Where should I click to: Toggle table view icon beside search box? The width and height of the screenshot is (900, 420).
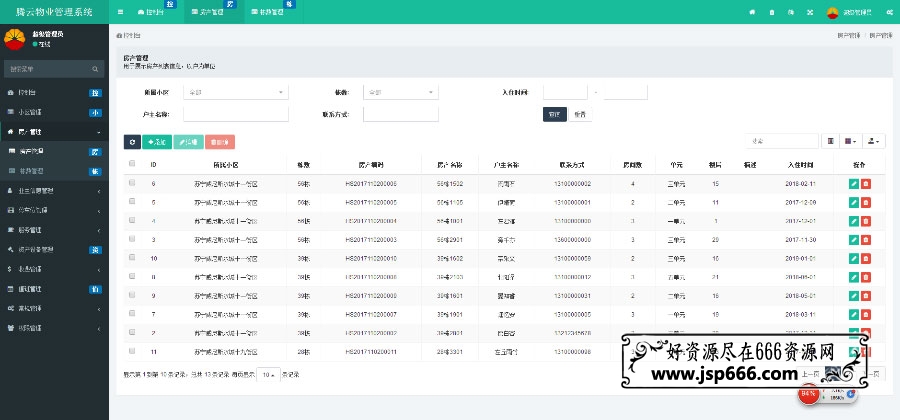click(832, 141)
